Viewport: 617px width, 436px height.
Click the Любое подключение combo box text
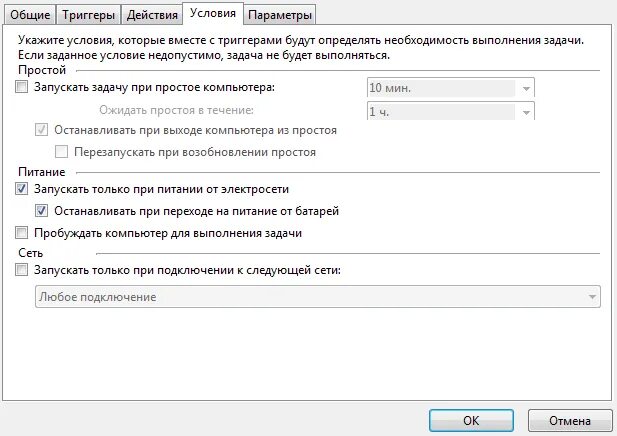pyautogui.click(x=98, y=297)
